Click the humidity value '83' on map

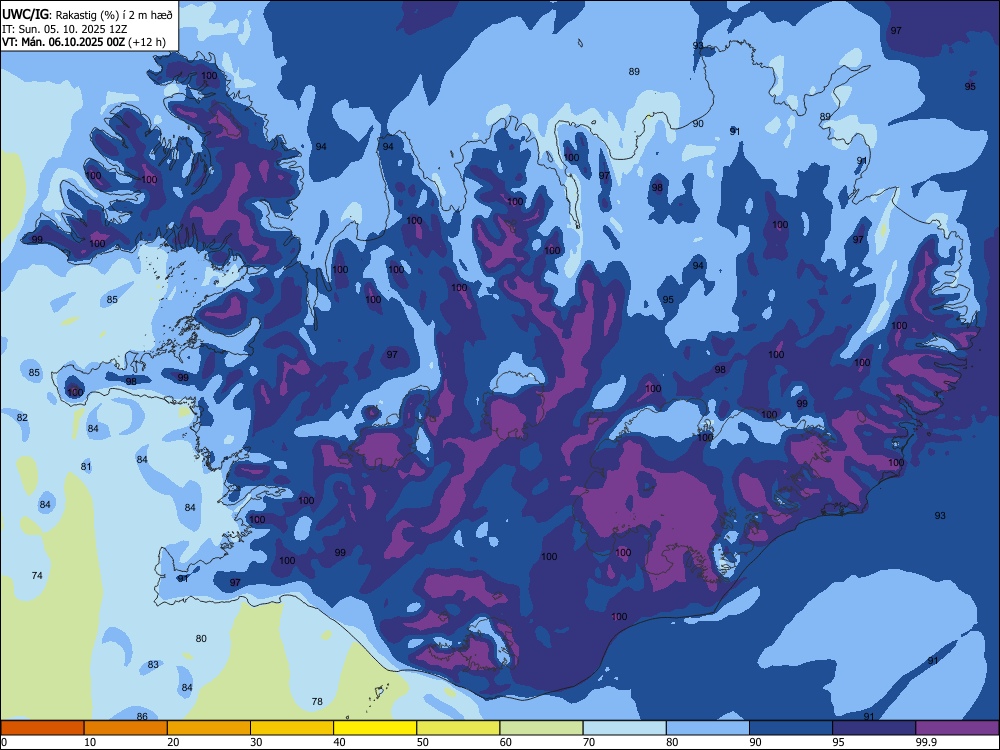[153, 665]
